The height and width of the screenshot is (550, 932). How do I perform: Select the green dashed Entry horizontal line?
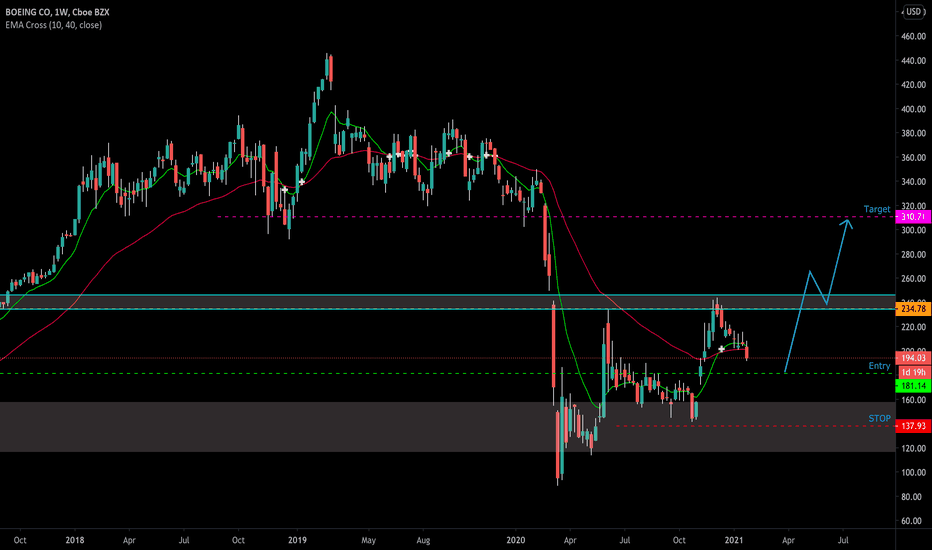pos(448,373)
